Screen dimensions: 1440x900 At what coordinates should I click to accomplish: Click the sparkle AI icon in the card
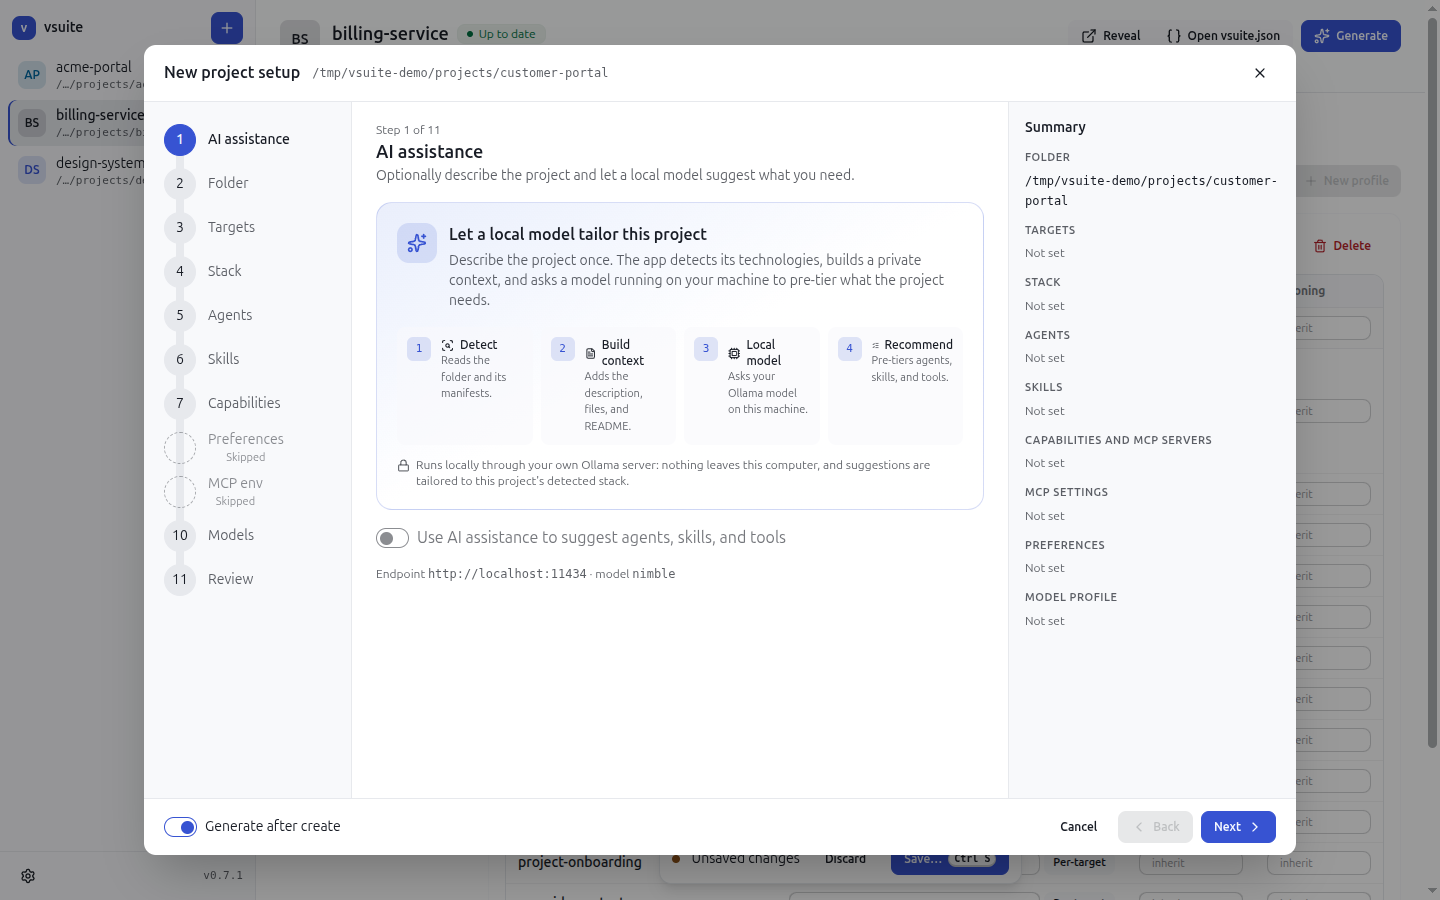pyautogui.click(x=417, y=243)
